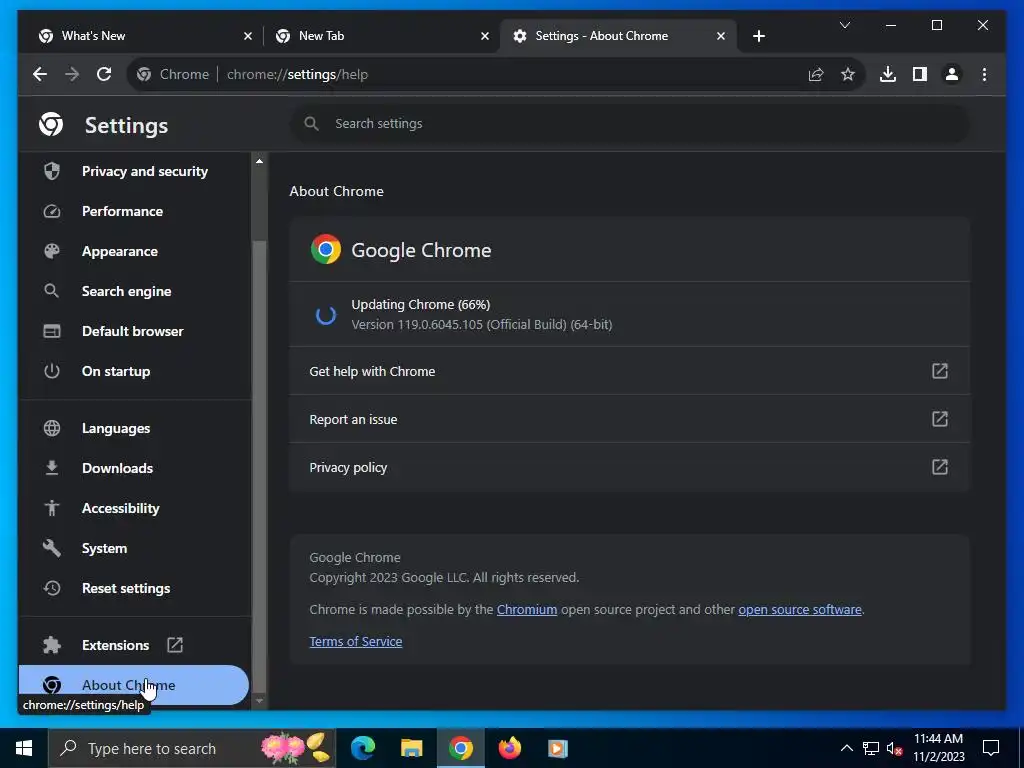This screenshot has width=1024, height=768.
Task: Open Extensions from the sidebar
Action: (135, 645)
